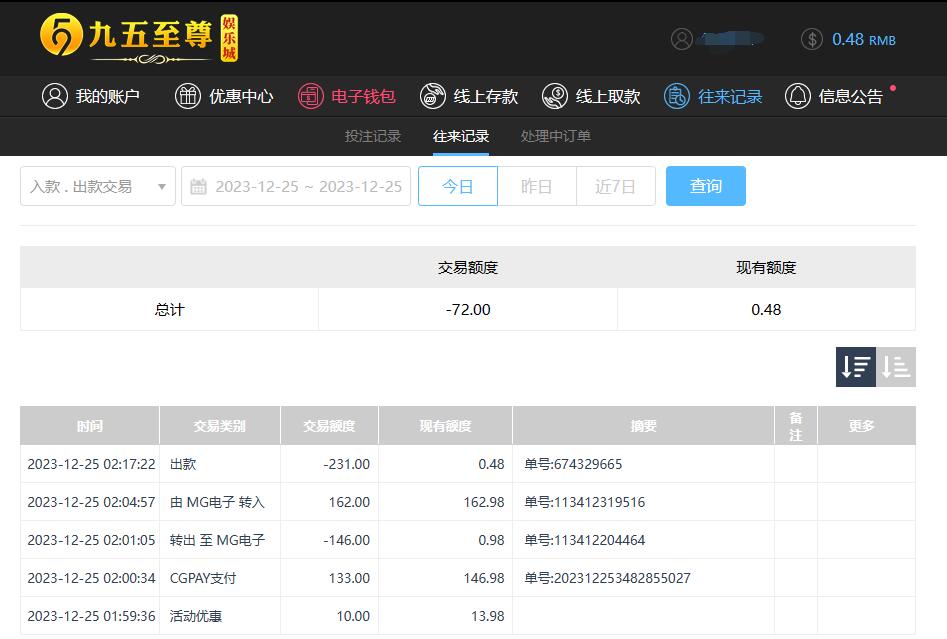This screenshot has height=639, width=947.
Task: Open 优惠中心 gift icon
Action: (x=188, y=96)
